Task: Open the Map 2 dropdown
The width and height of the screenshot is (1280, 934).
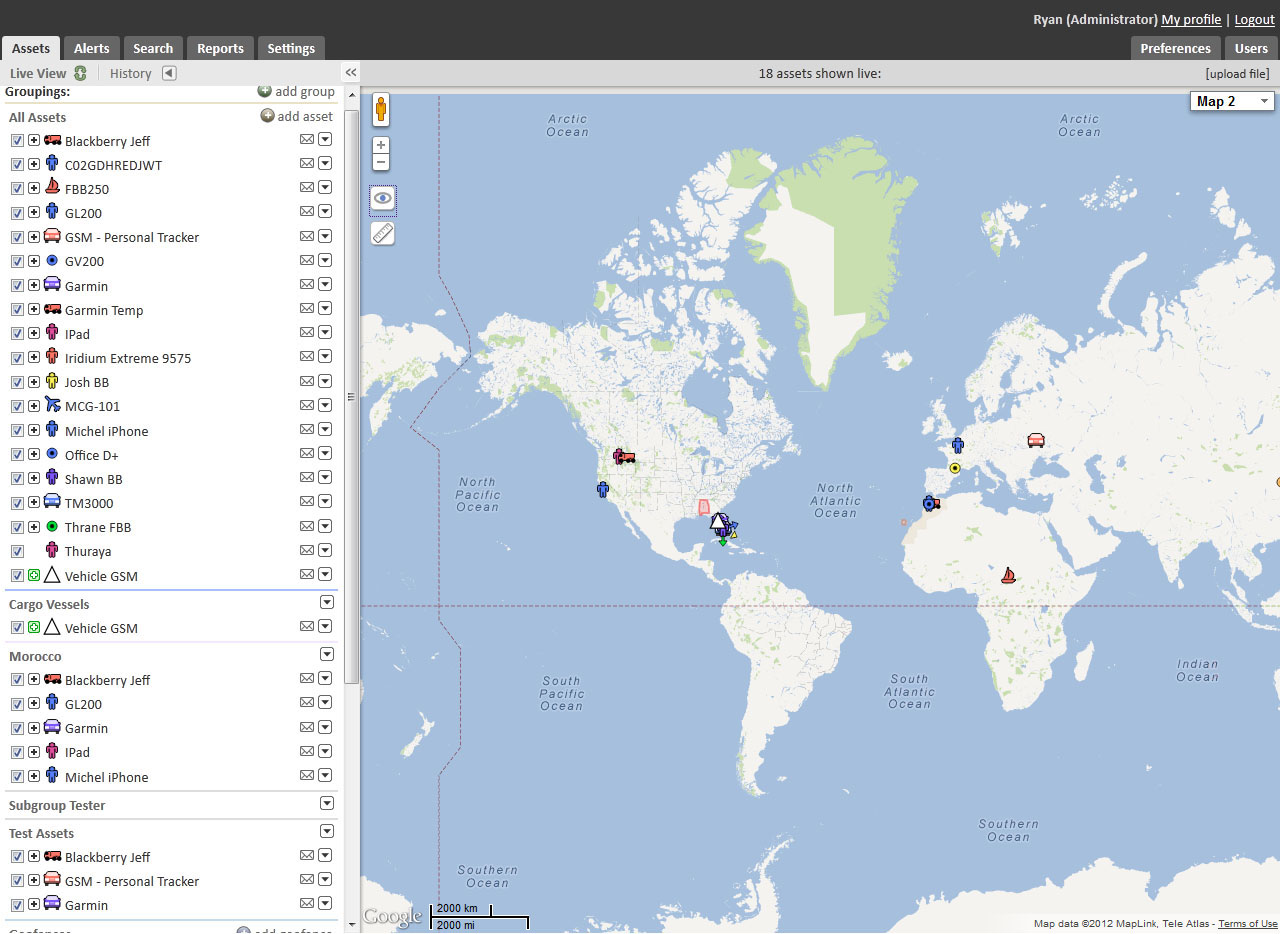Action: tap(1232, 101)
